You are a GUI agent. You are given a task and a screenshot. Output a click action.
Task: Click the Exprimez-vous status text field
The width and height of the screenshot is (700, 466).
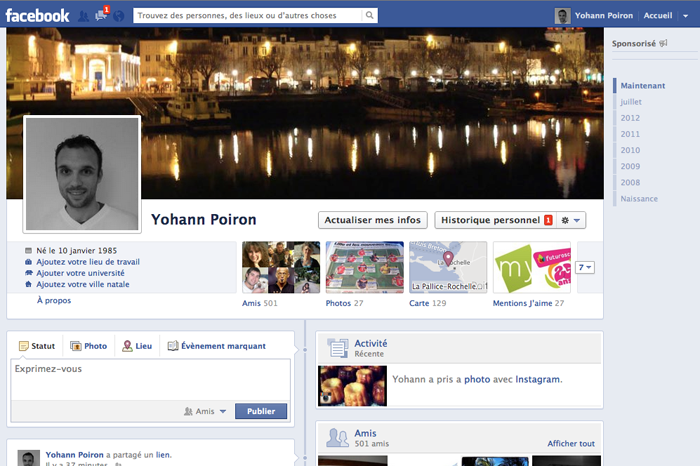pyautogui.click(x=150, y=378)
